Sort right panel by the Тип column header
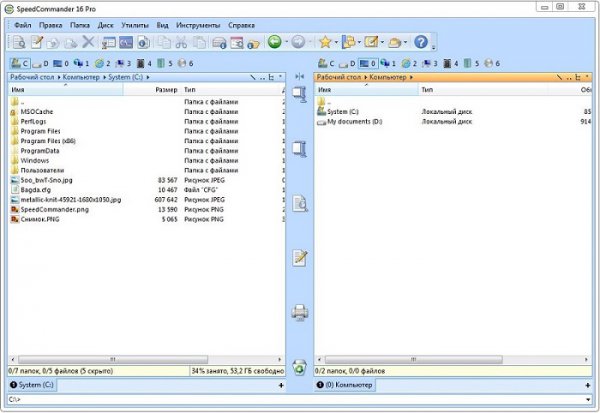Viewport: 600px width, 413px height. pos(483,90)
